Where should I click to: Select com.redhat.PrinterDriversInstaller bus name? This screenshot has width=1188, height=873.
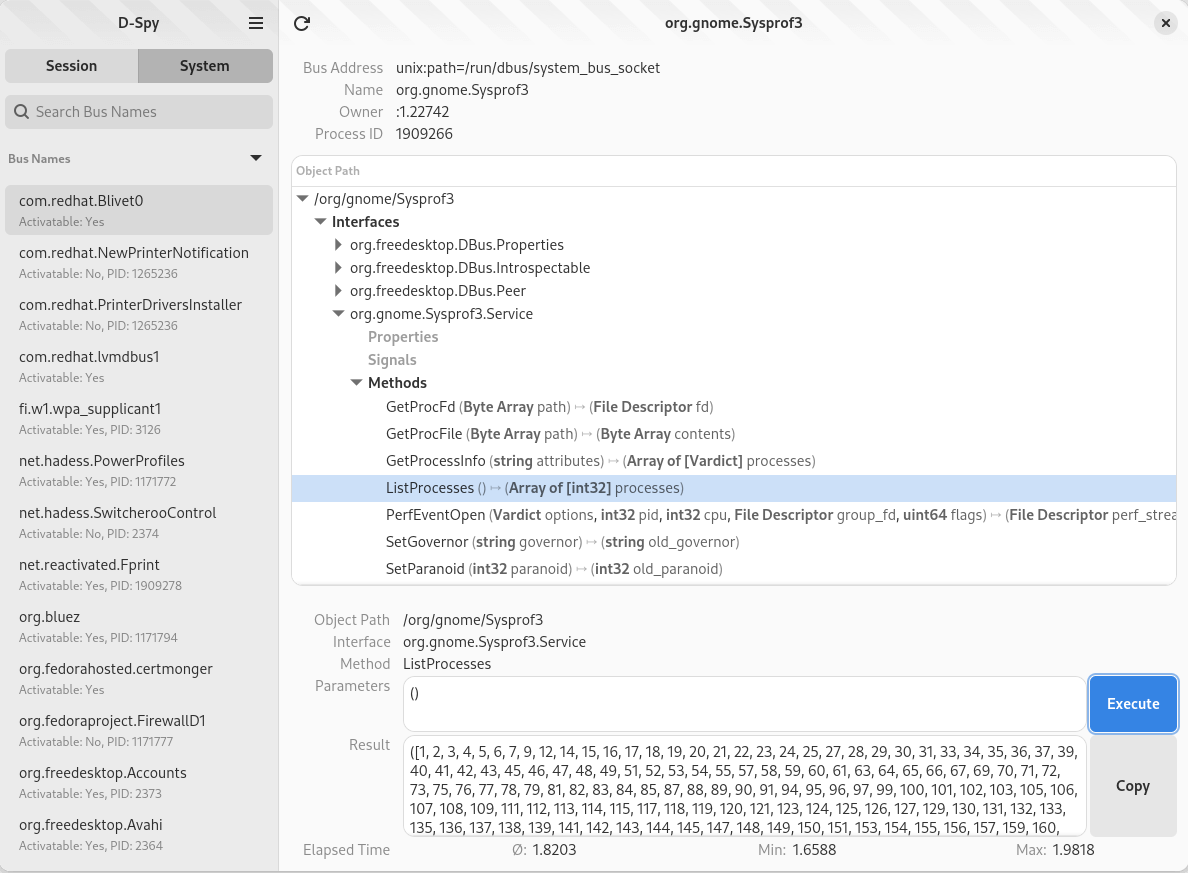139,314
